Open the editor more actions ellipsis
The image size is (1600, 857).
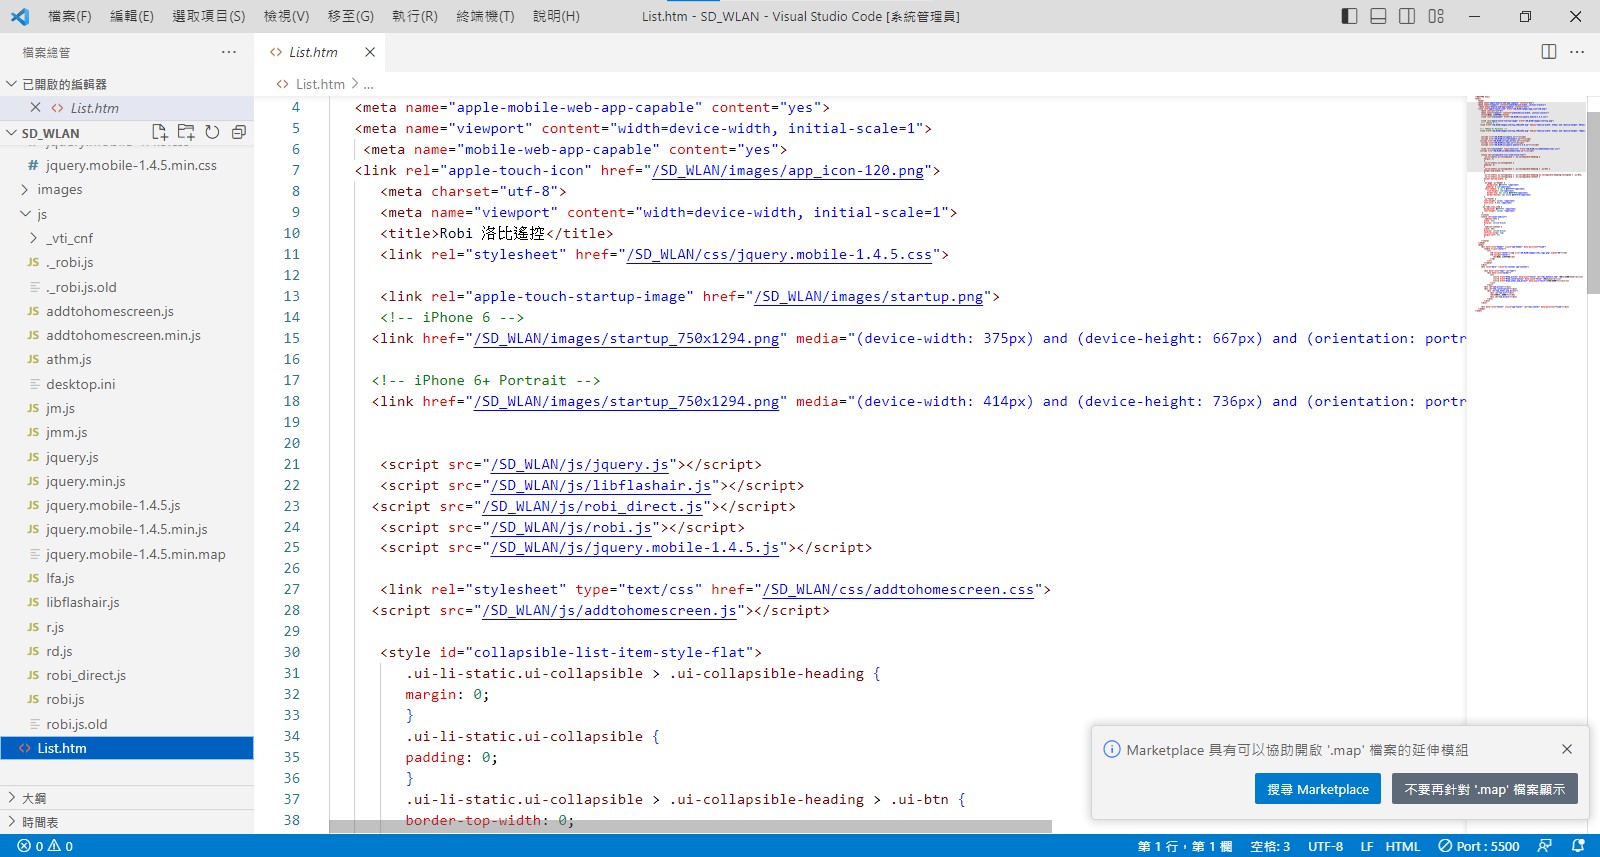(1577, 52)
